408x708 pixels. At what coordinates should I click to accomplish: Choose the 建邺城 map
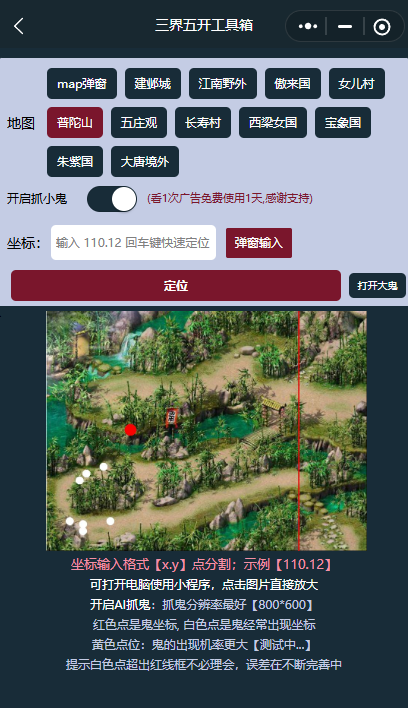click(153, 84)
